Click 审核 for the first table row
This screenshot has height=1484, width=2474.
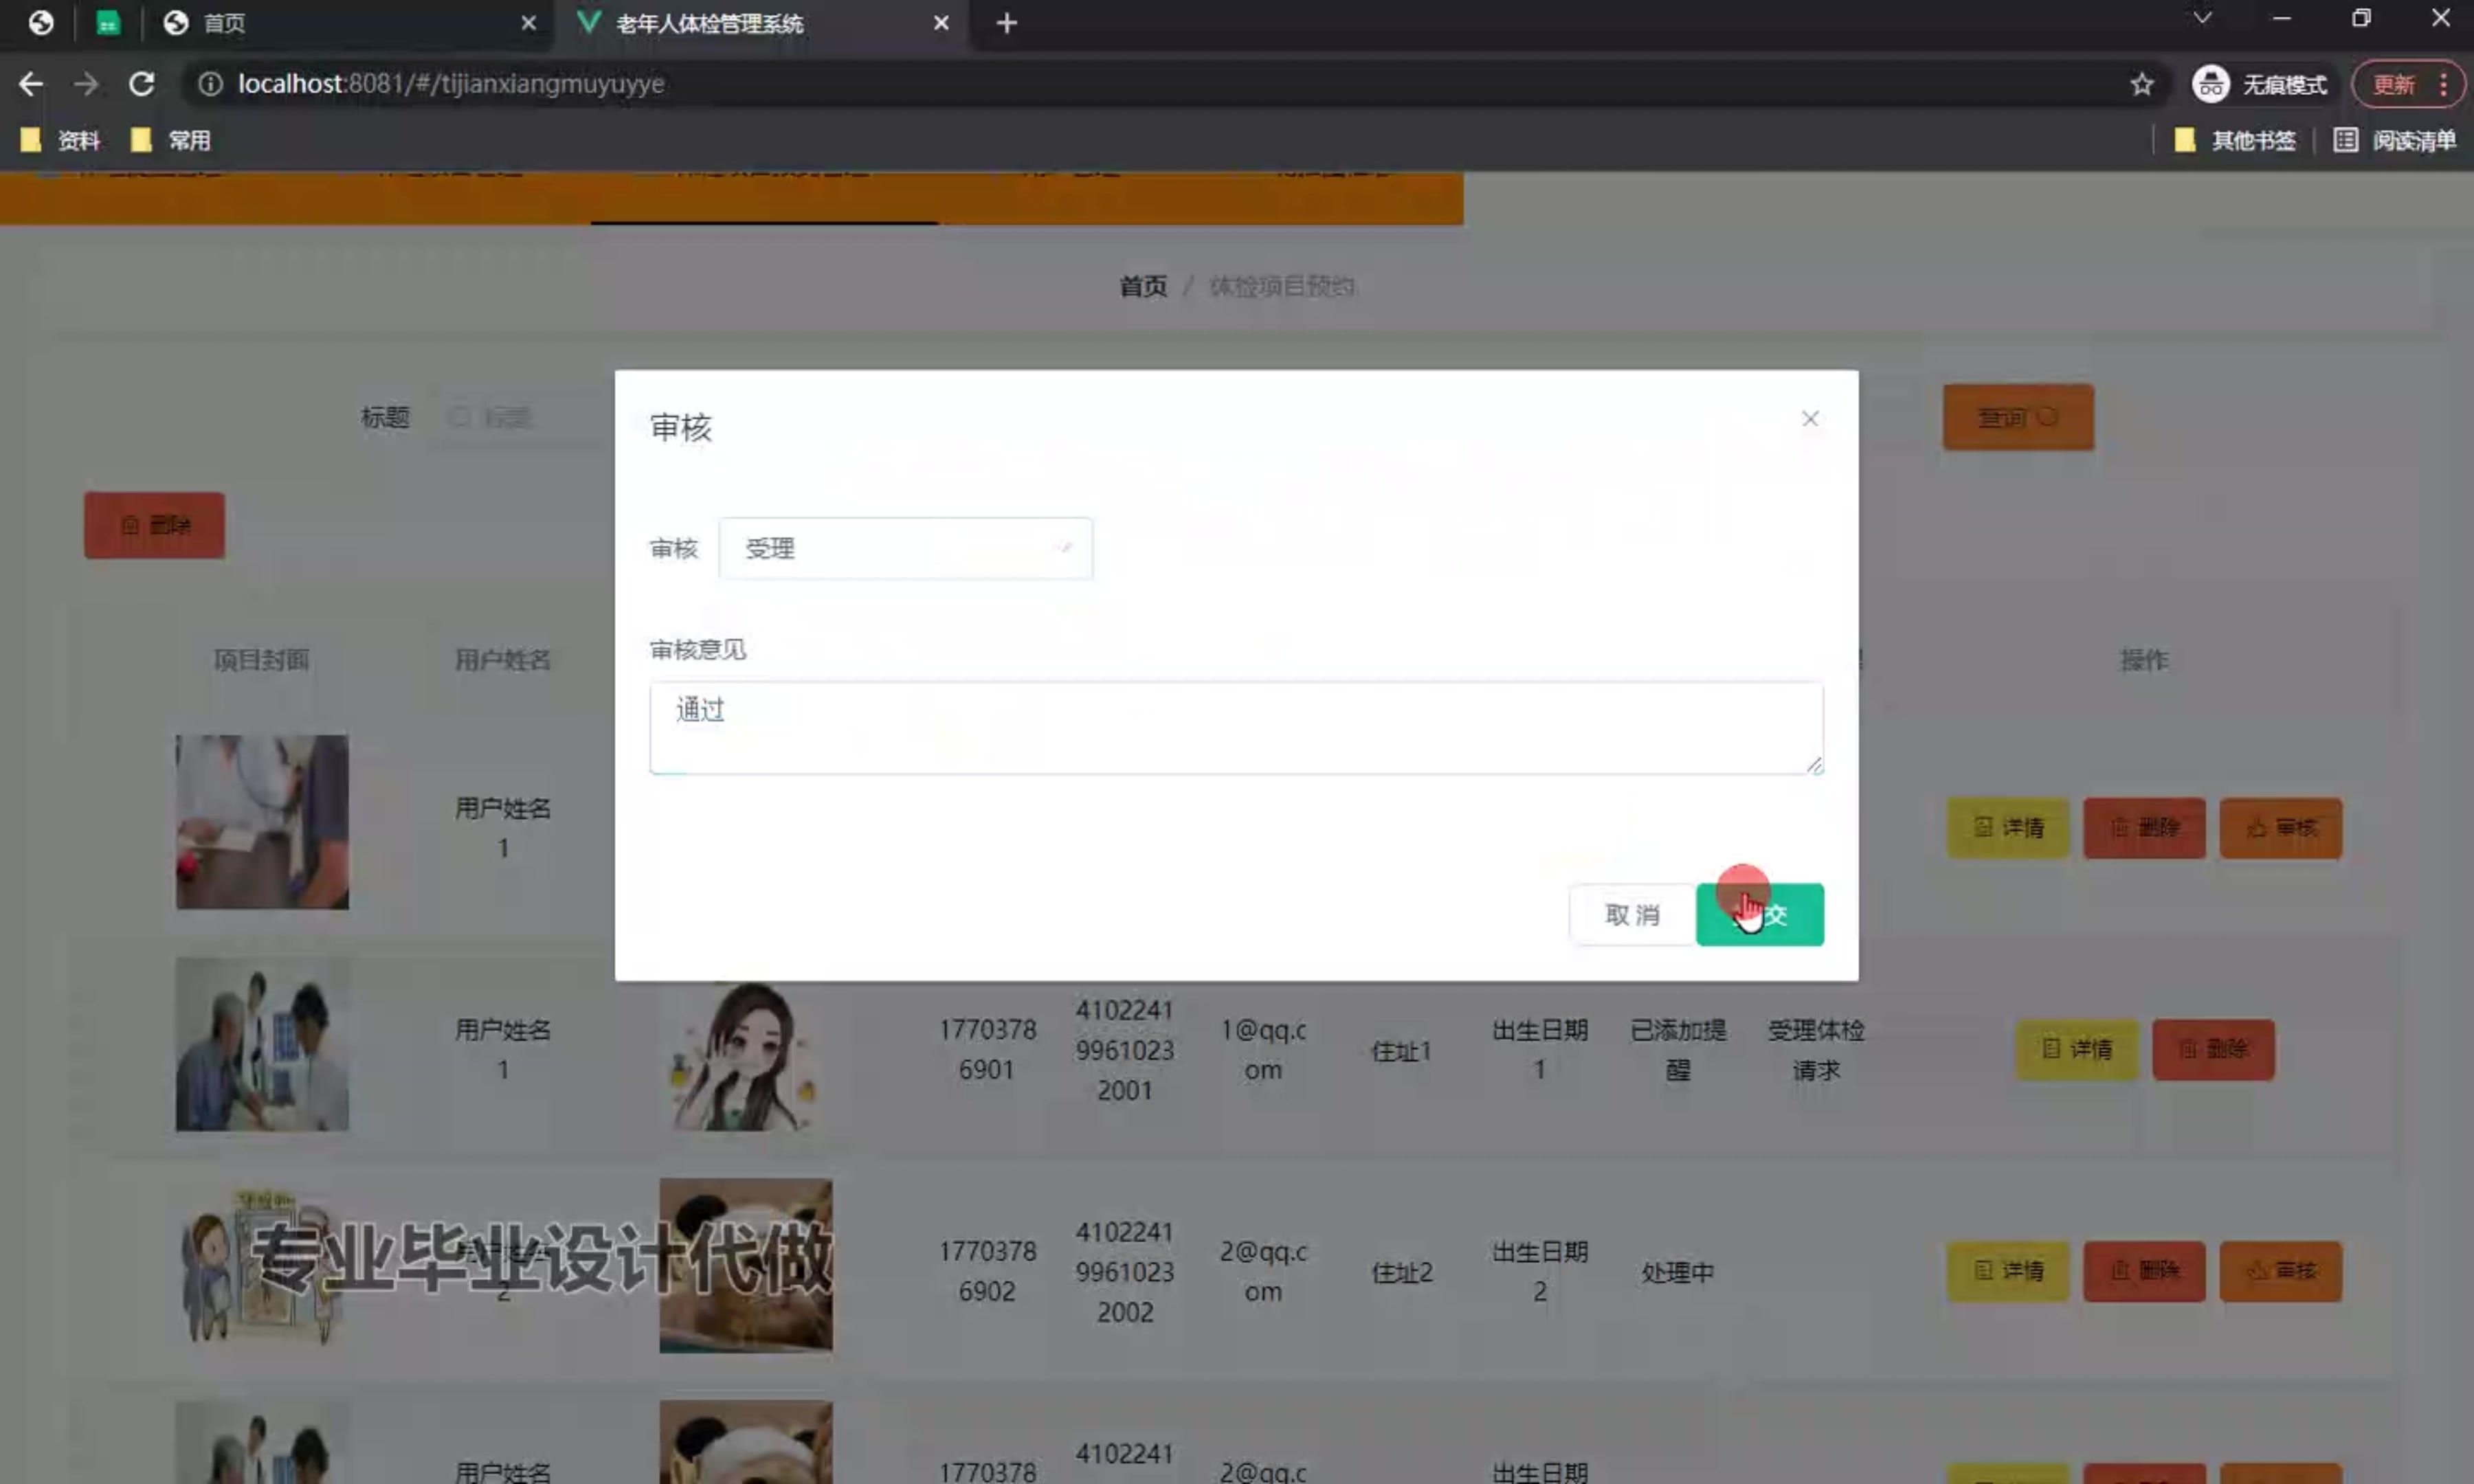pyautogui.click(x=2280, y=828)
